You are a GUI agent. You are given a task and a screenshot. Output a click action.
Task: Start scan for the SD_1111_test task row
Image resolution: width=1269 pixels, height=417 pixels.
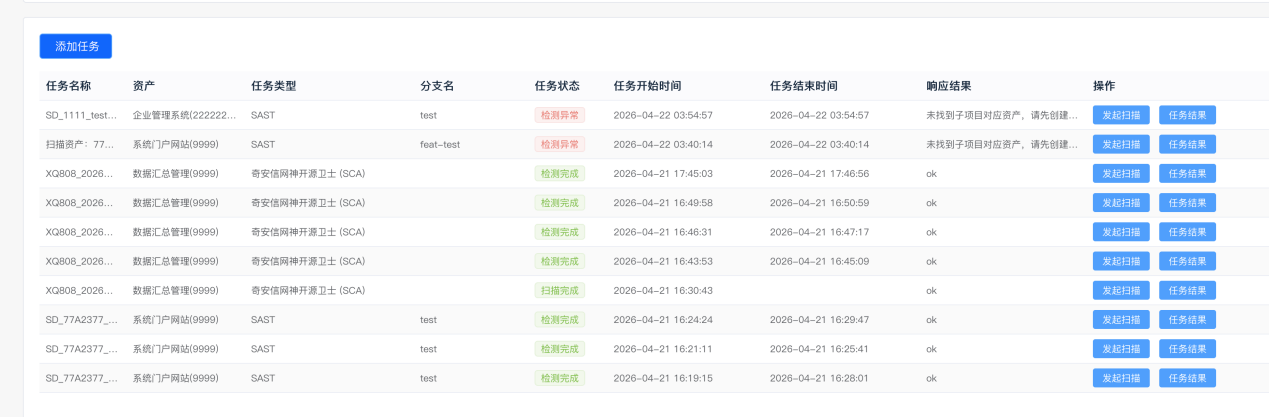[1121, 115]
